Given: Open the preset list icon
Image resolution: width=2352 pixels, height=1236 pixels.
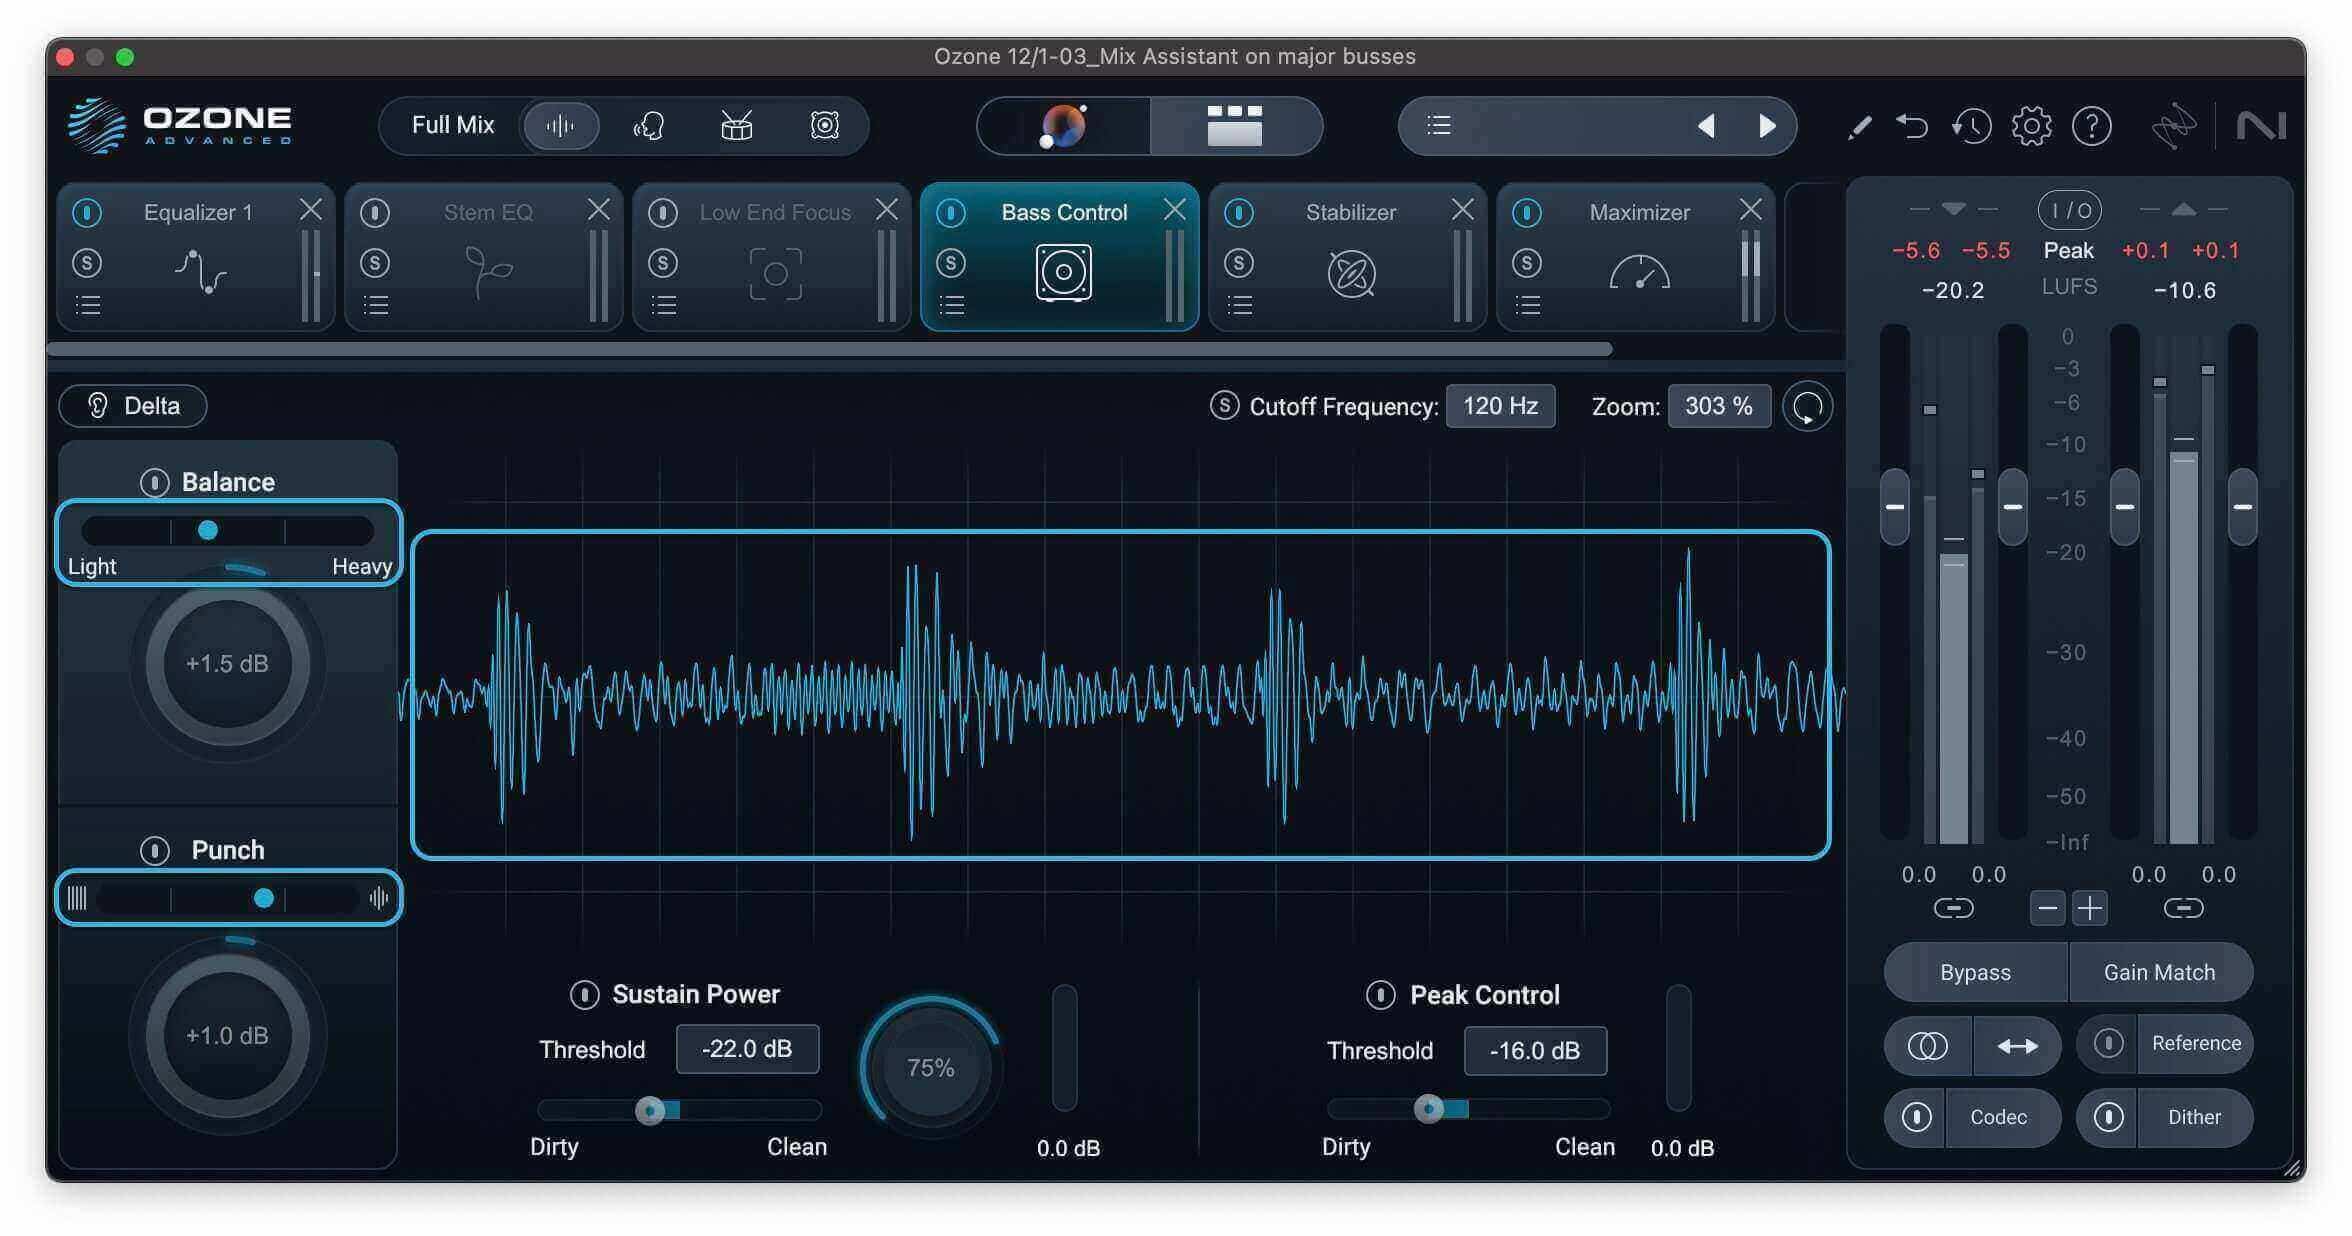Looking at the screenshot, I should (x=1439, y=125).
